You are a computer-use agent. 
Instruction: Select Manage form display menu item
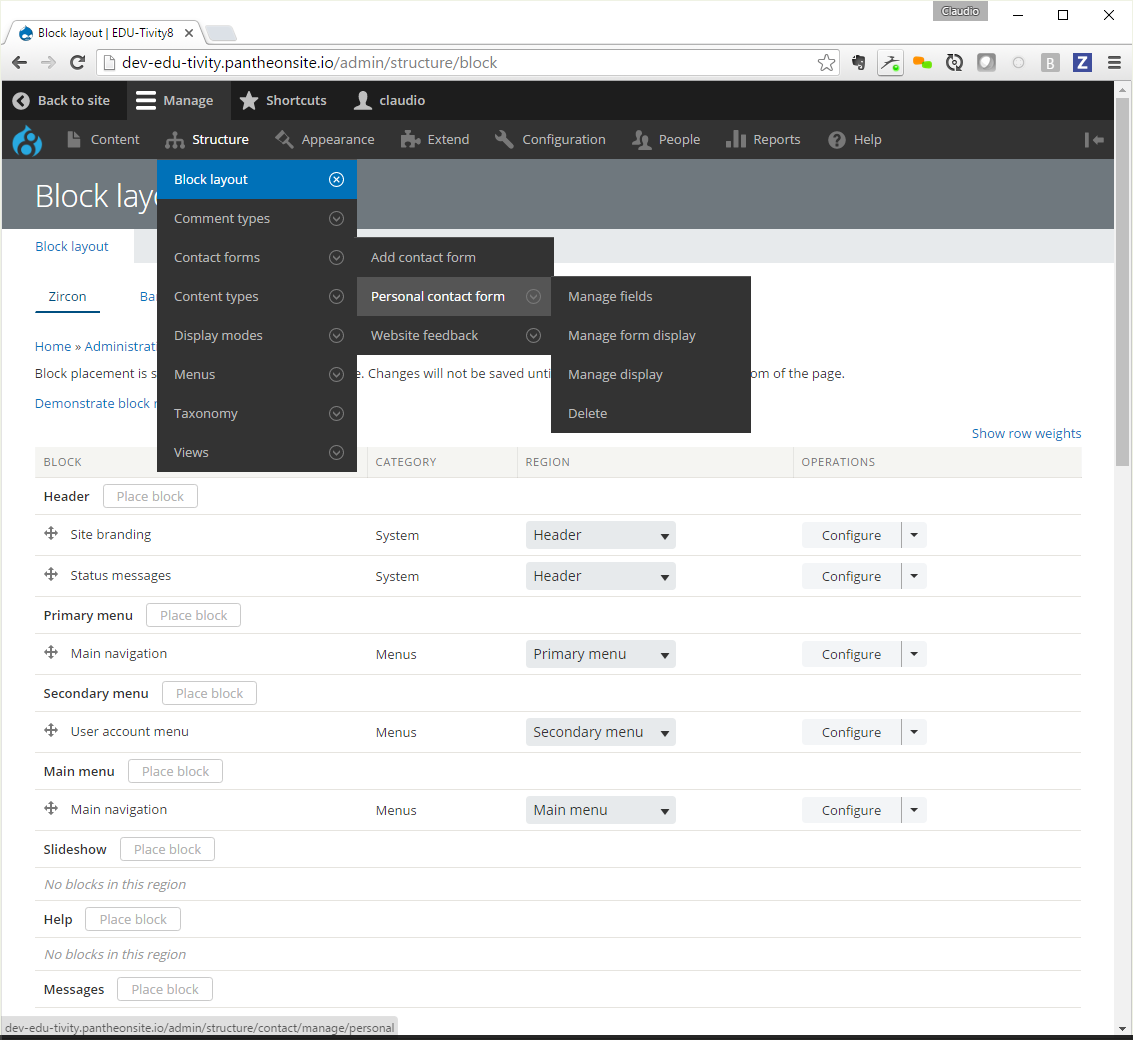tap(631, 335)
